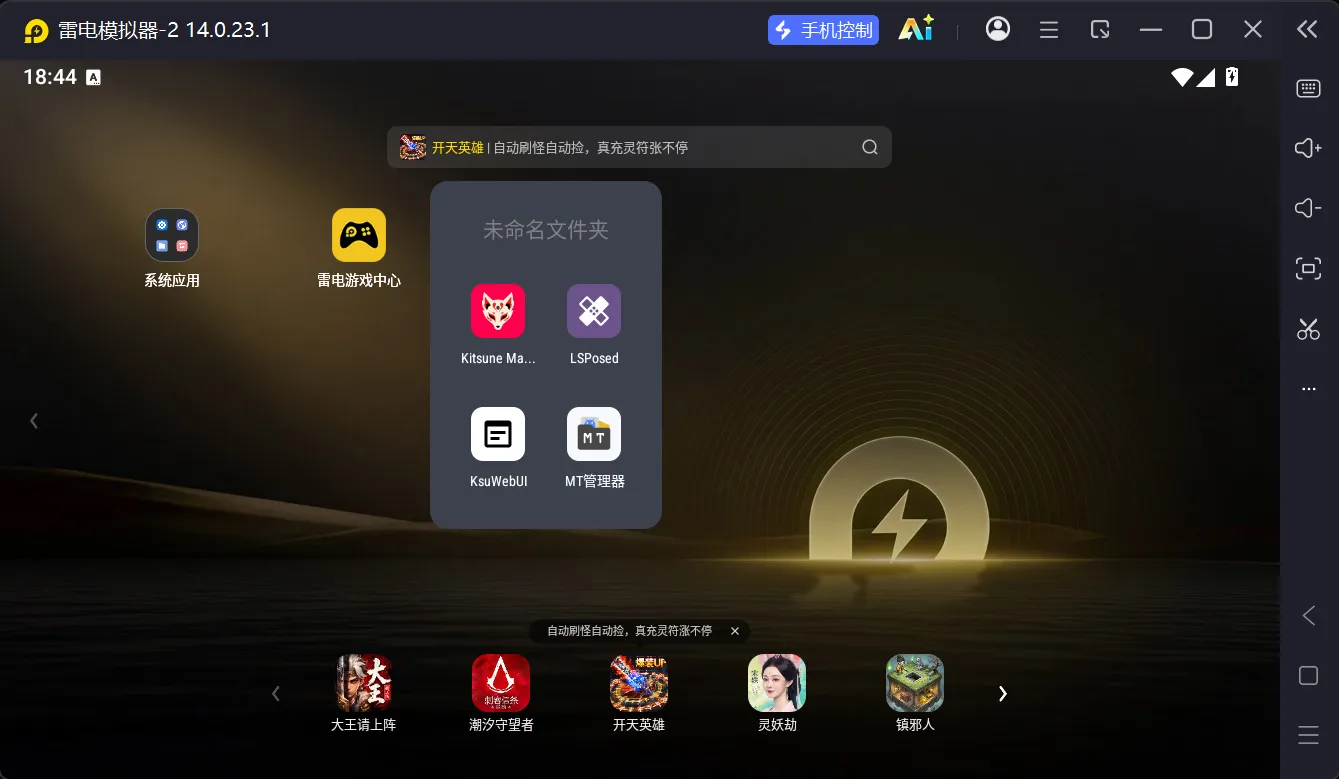Open Android recent apps menu
This screenshot has width=1339, height=779.
1308,736
